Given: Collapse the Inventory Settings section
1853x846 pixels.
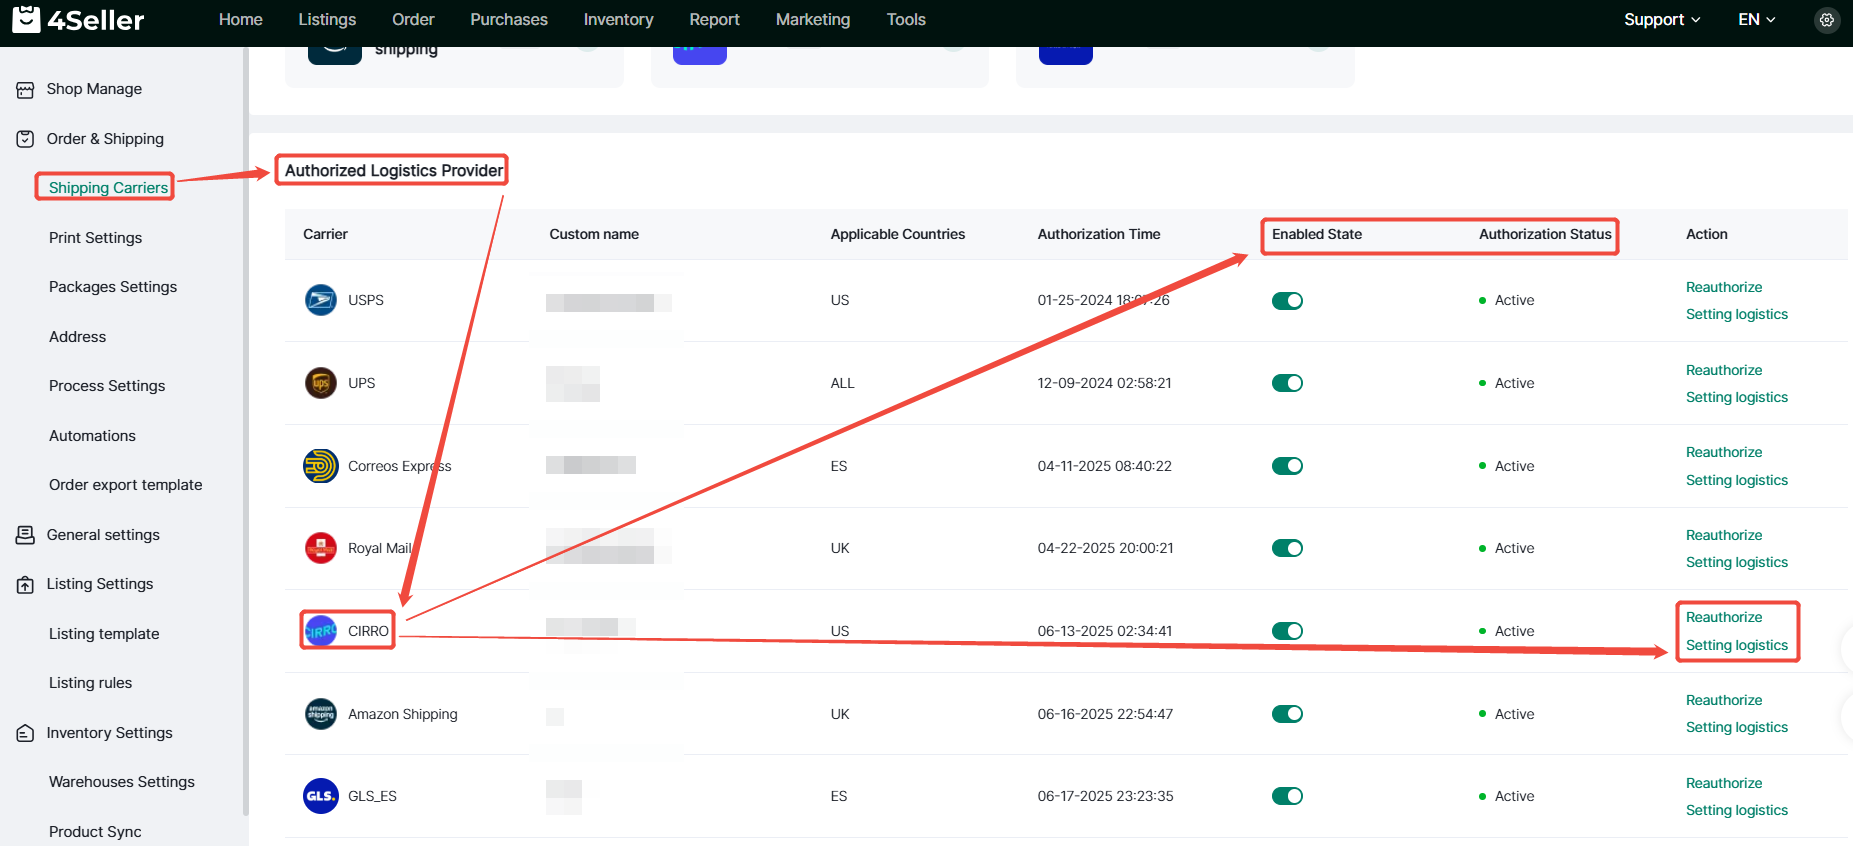Looking at the screenshot, I should [109, 733].
